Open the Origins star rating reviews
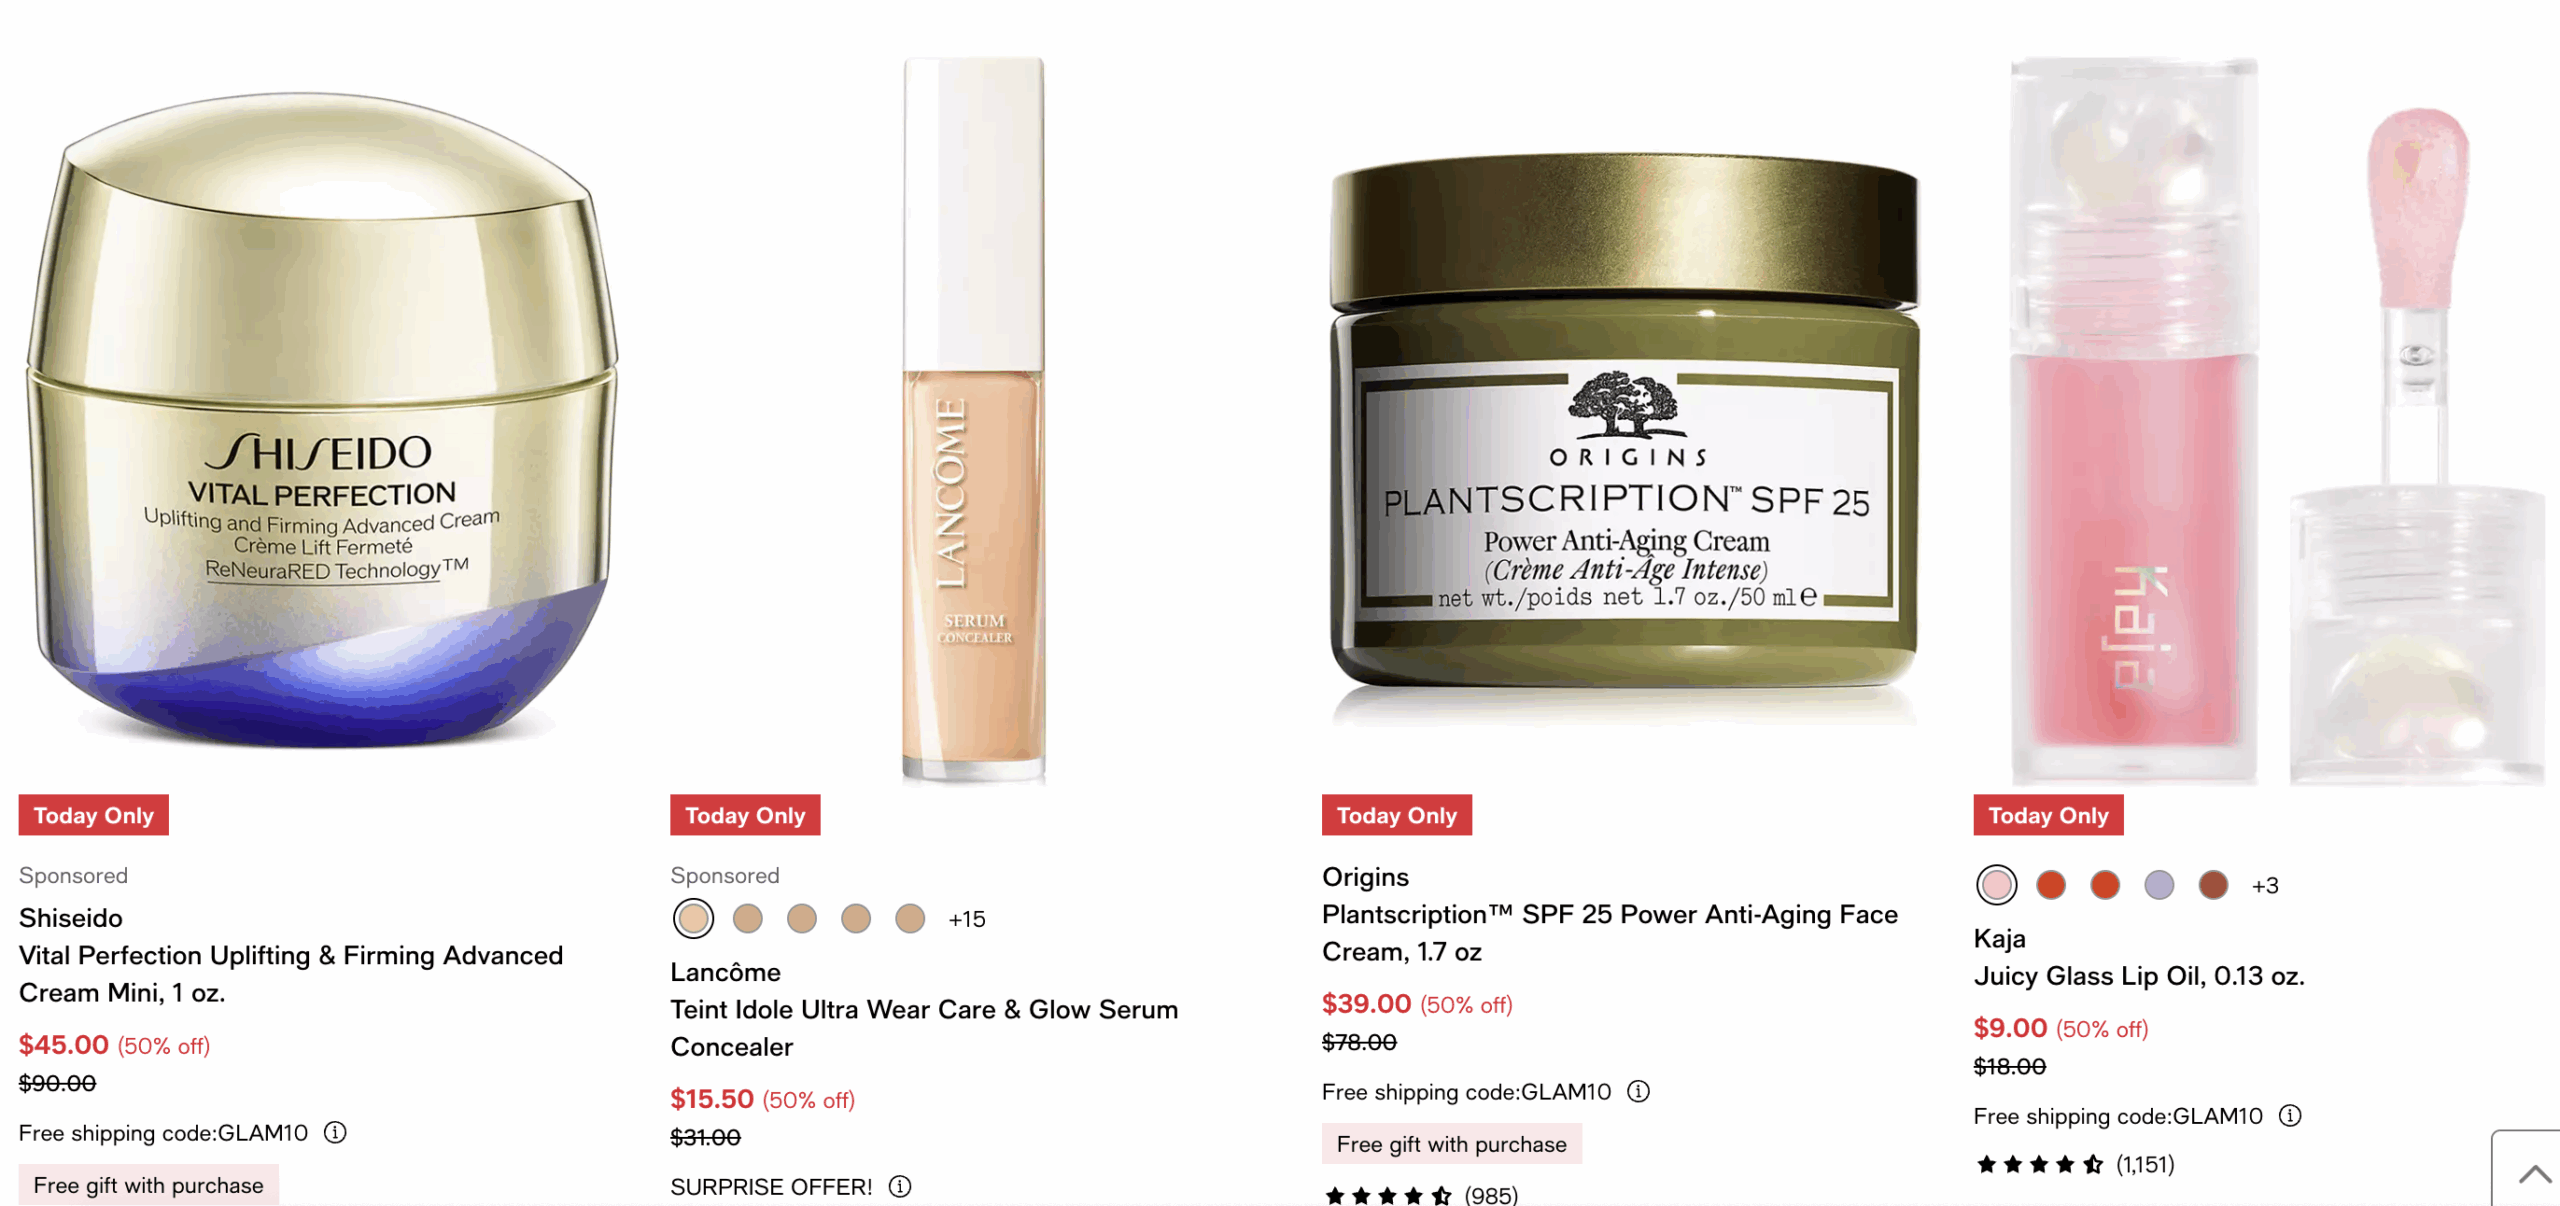The height and width of the screenshot is (1206, 2560). click(x=1420, y=1195)
